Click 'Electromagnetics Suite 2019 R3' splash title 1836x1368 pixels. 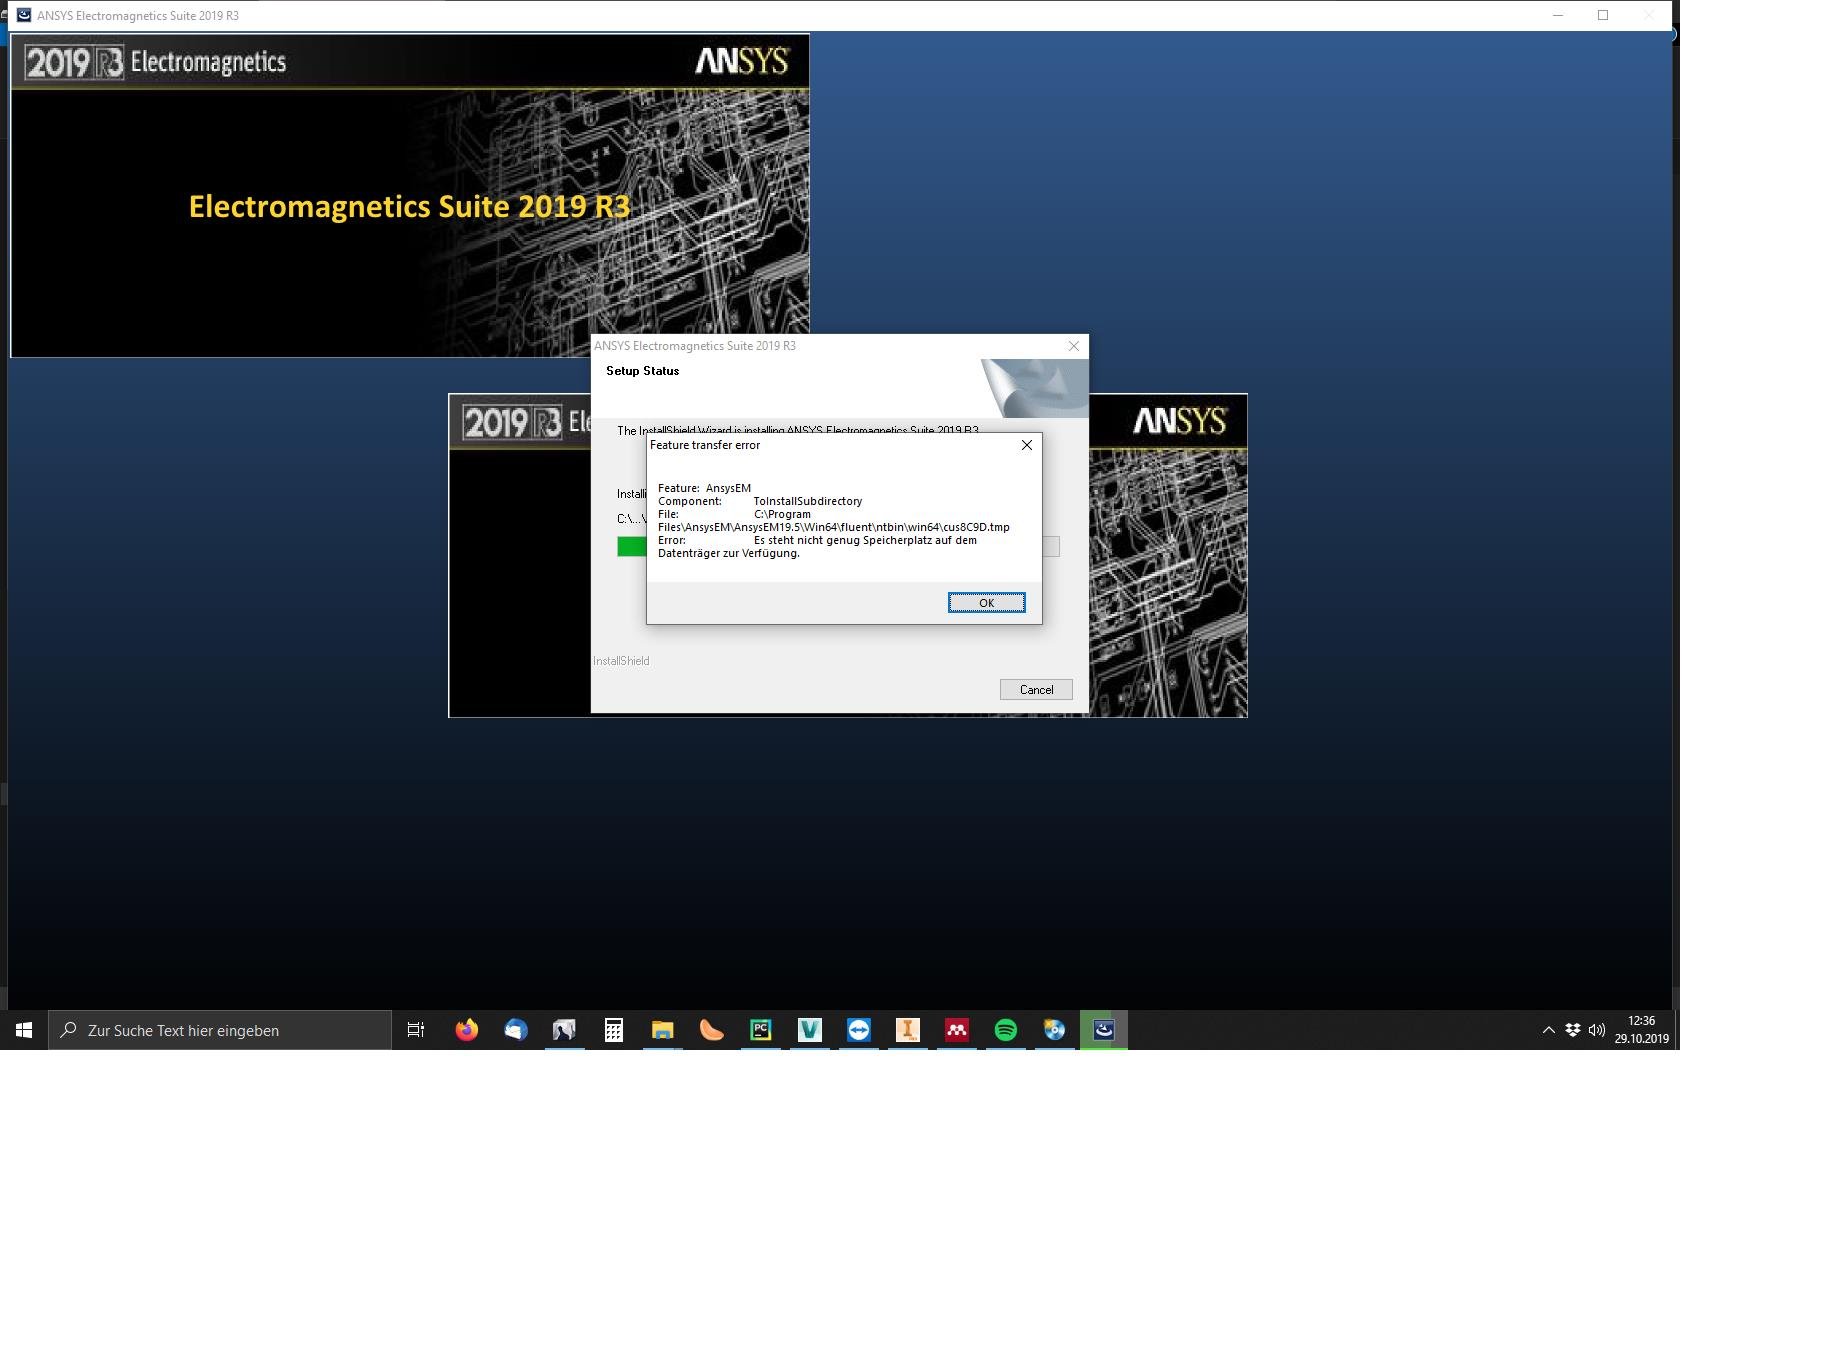click(x=410, y=206)
